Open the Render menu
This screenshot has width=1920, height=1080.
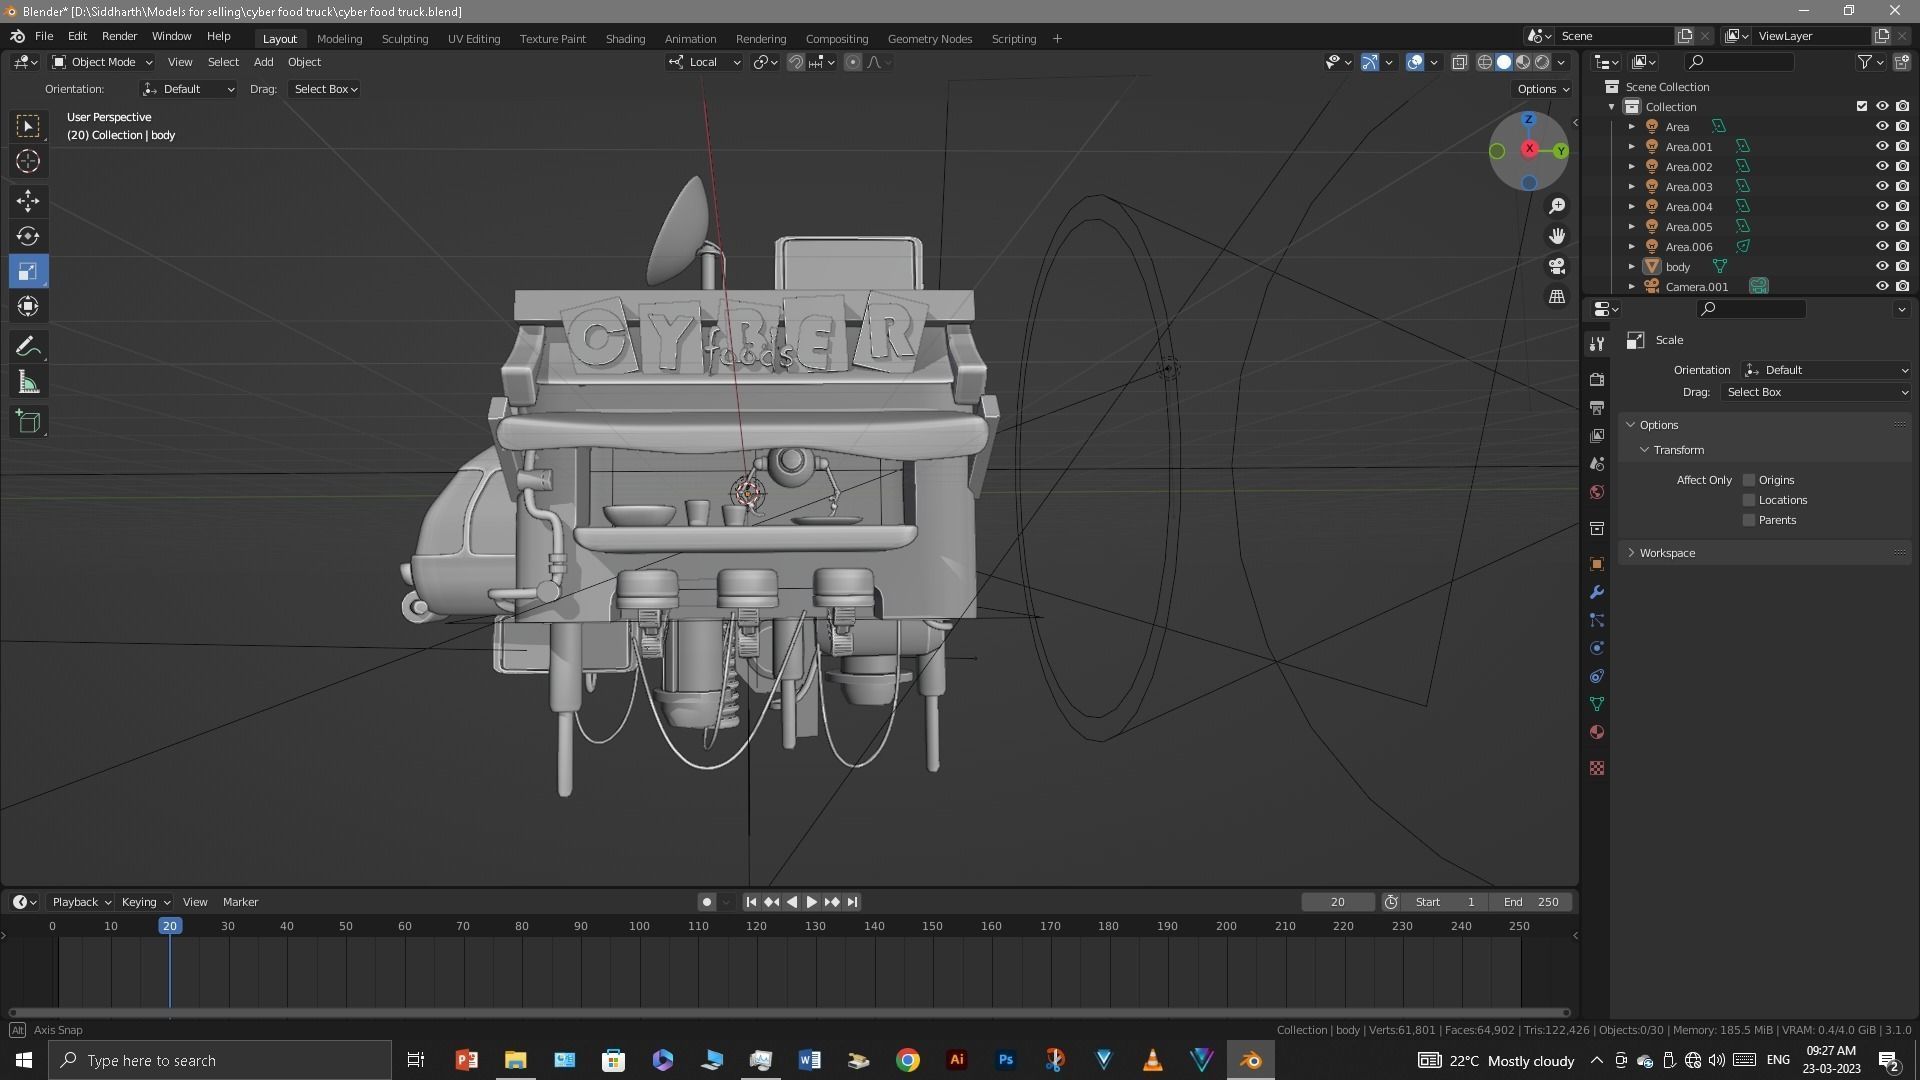pyautogui.click(x=119, y=36)
